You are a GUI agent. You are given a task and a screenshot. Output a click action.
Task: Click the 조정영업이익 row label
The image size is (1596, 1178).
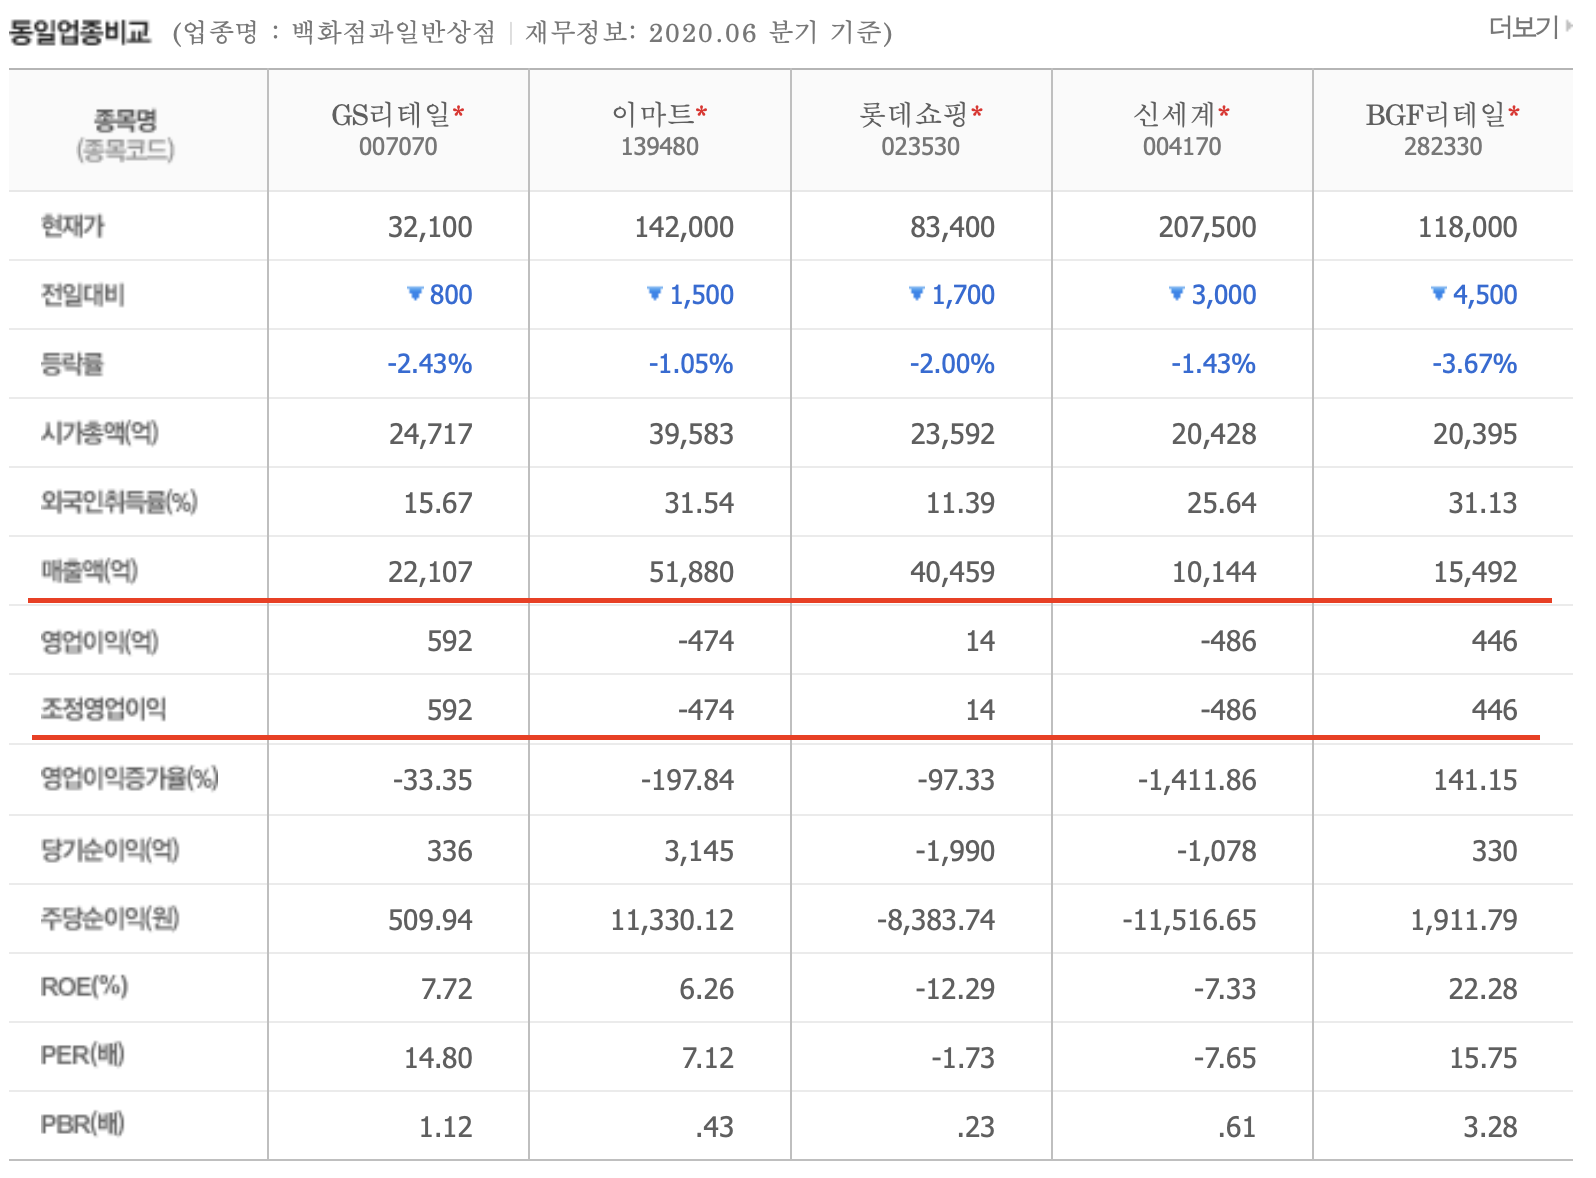point(103,709)
